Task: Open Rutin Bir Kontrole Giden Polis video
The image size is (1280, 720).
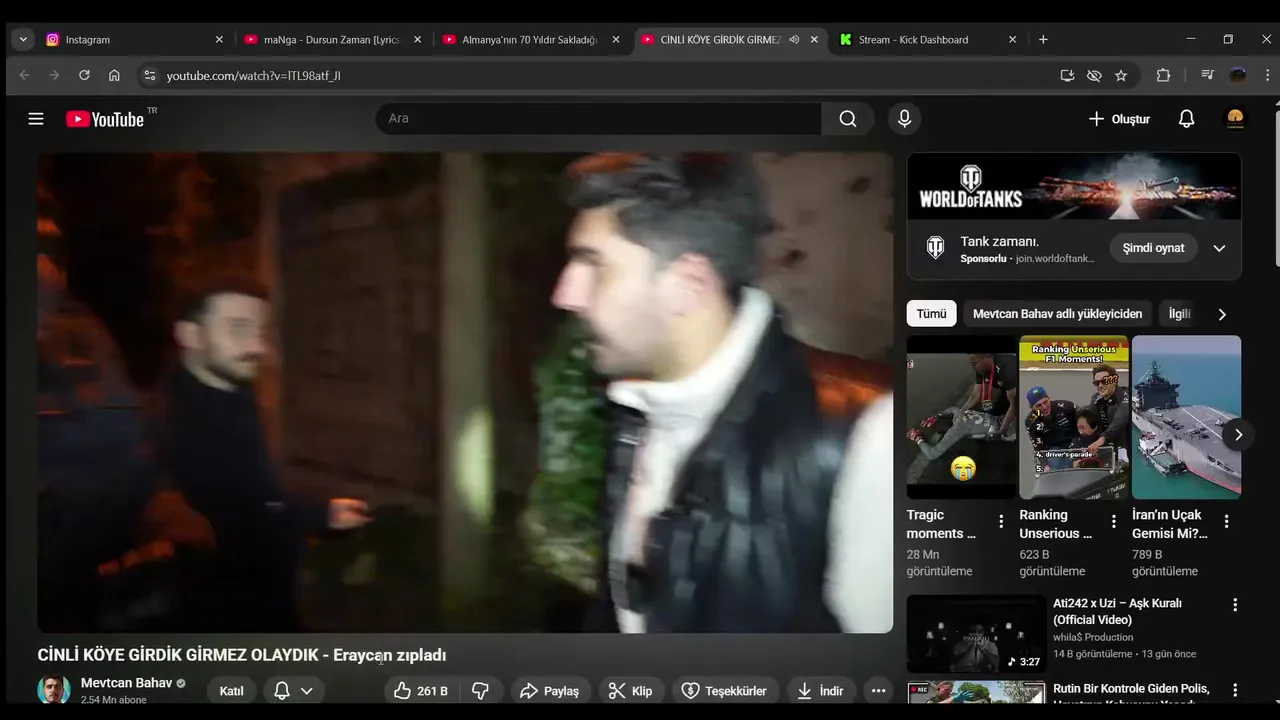Action: click(x=1131, y=694)
